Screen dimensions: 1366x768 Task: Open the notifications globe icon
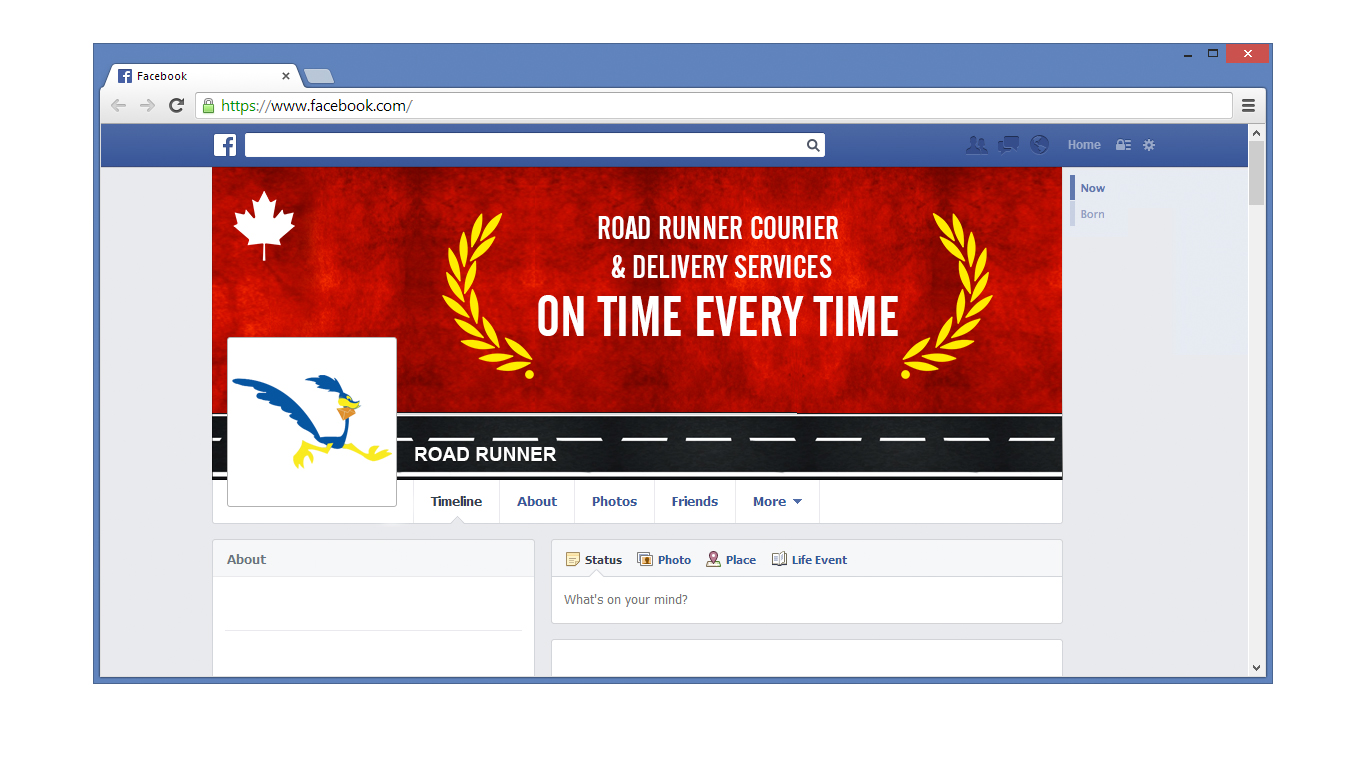click(1040, 145)
